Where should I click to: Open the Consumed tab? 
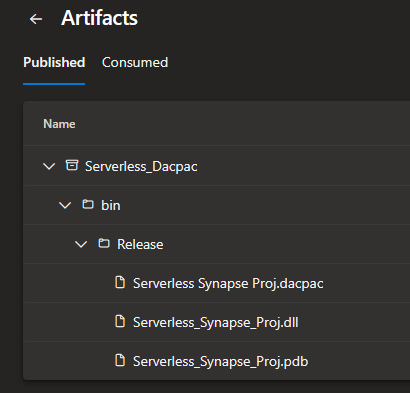[135, 62]
